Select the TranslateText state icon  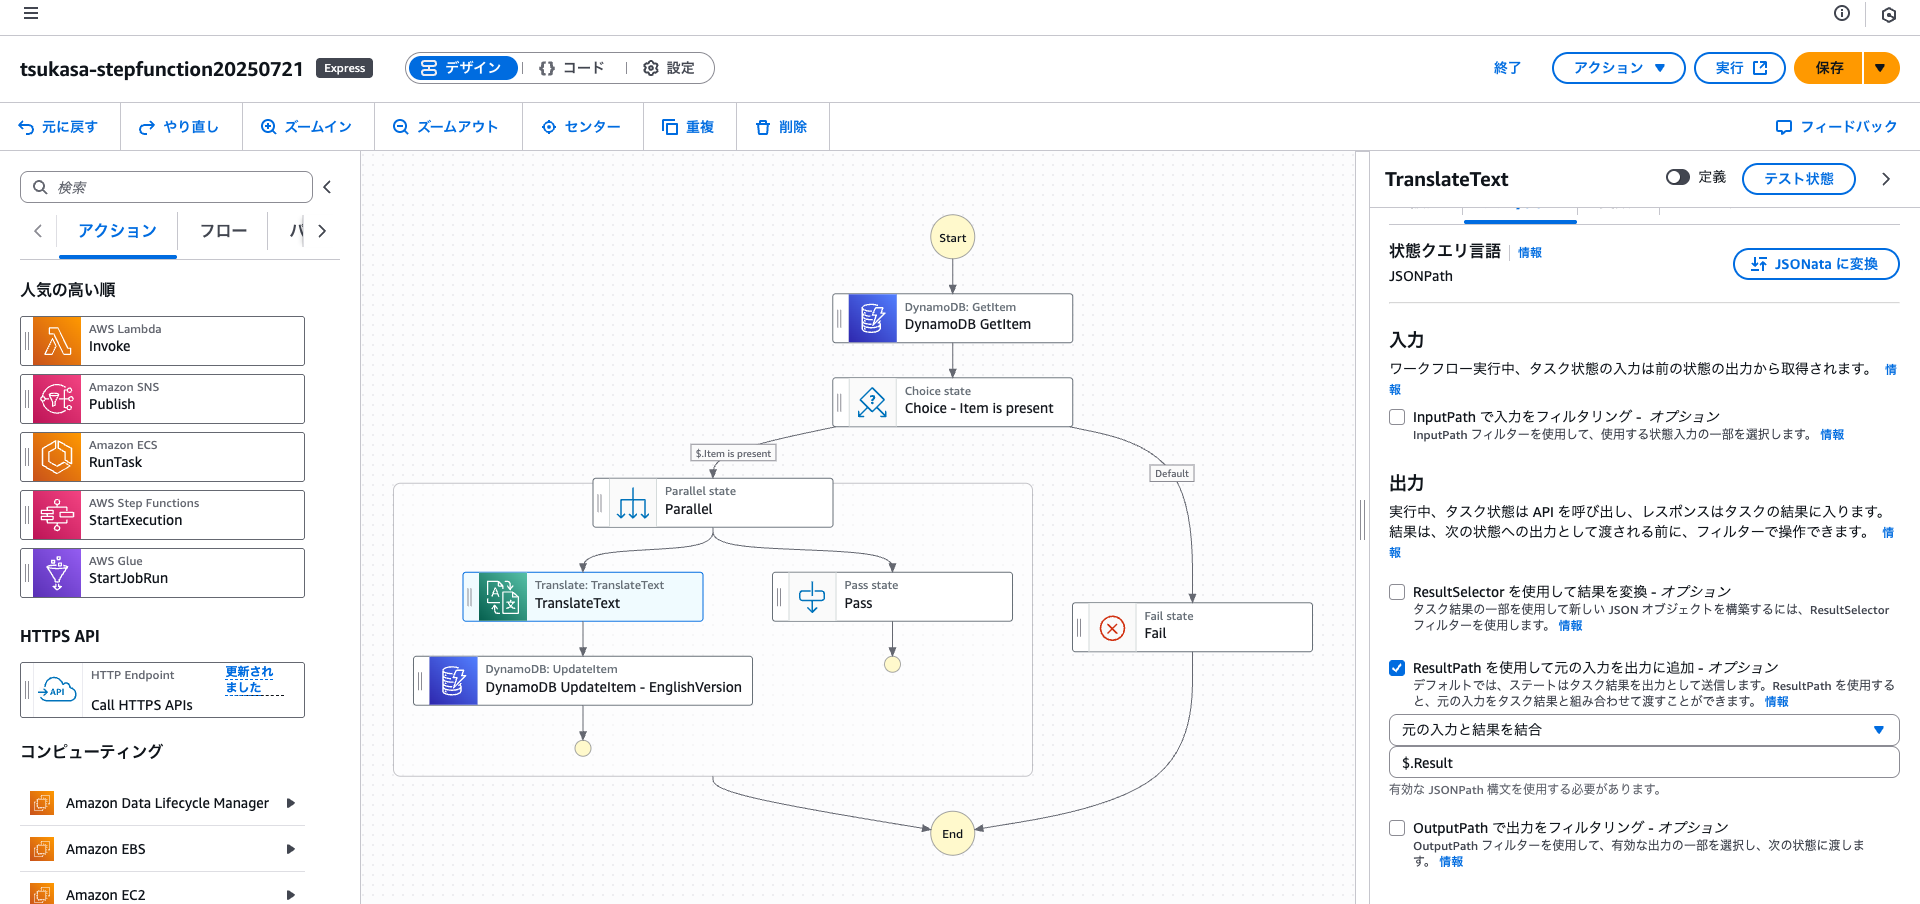(x=502, y=597)
